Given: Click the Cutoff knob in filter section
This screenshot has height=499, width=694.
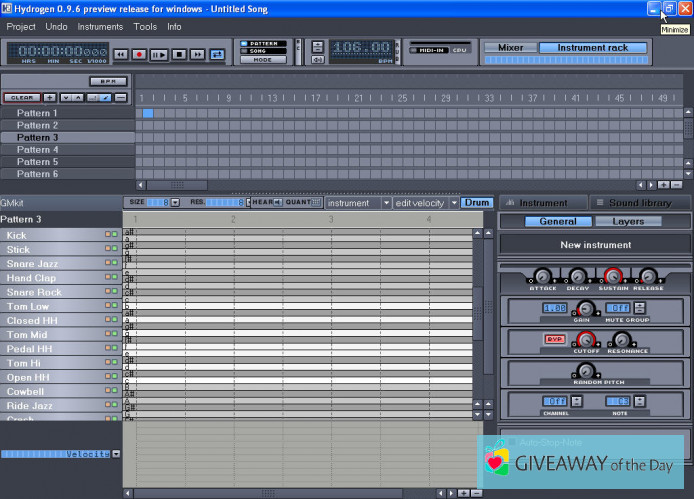Looking at the screenshot, I should click(585, 339).
